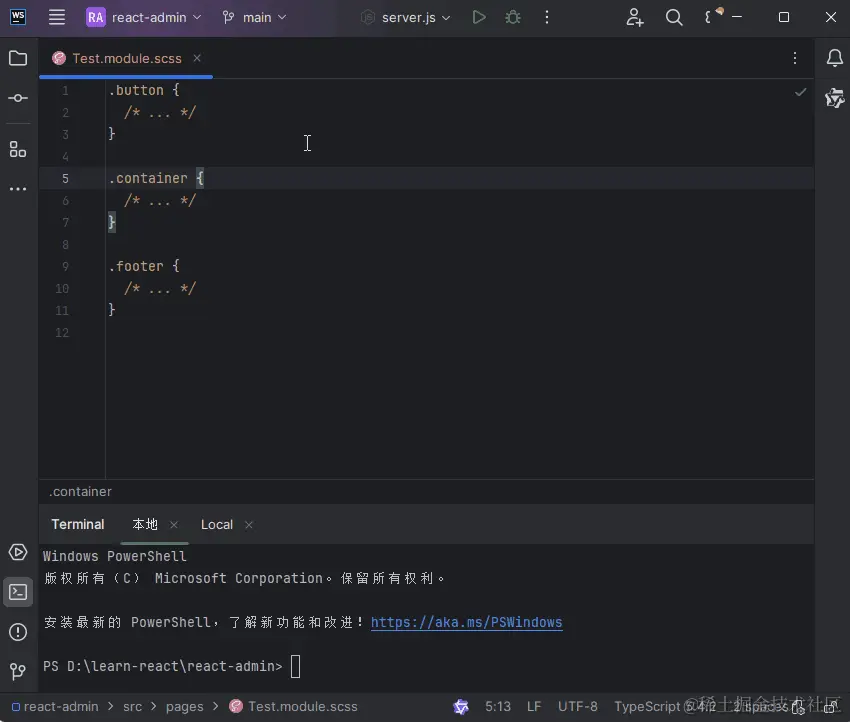Click the AI status bar icon

pyautogui.click(x=461, y=706)
